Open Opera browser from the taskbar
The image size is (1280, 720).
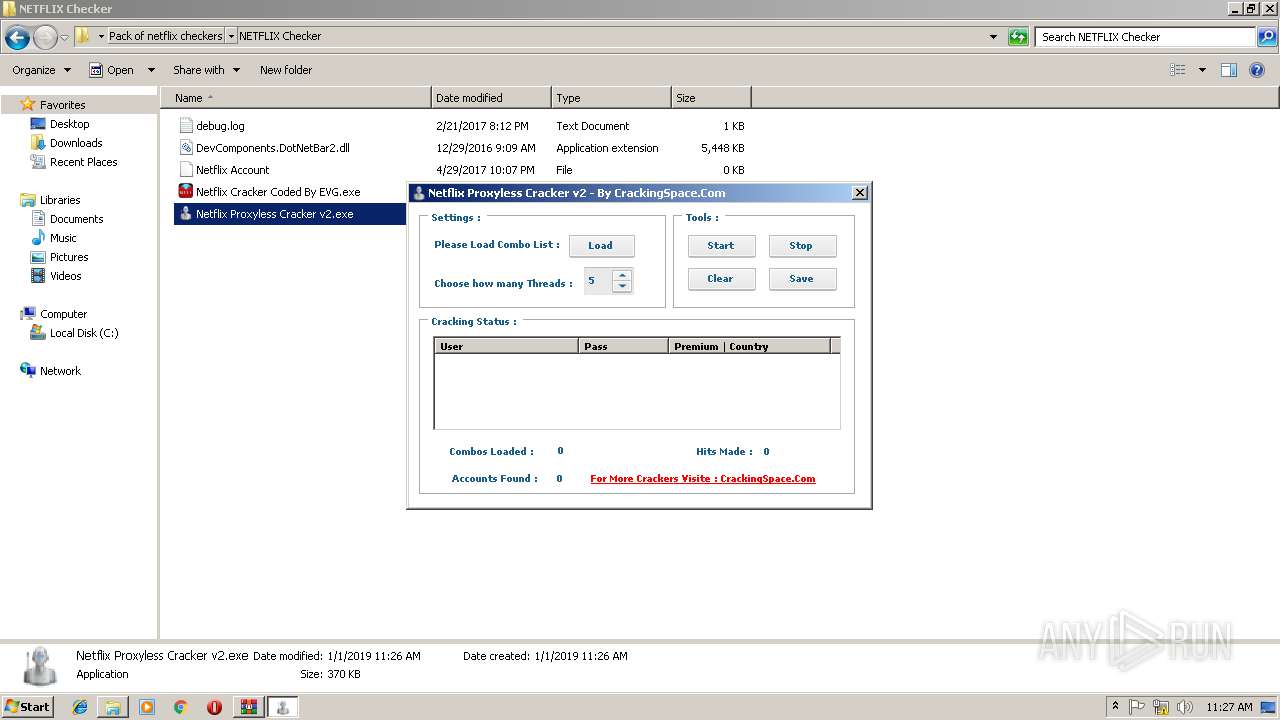tap(214, 707)
